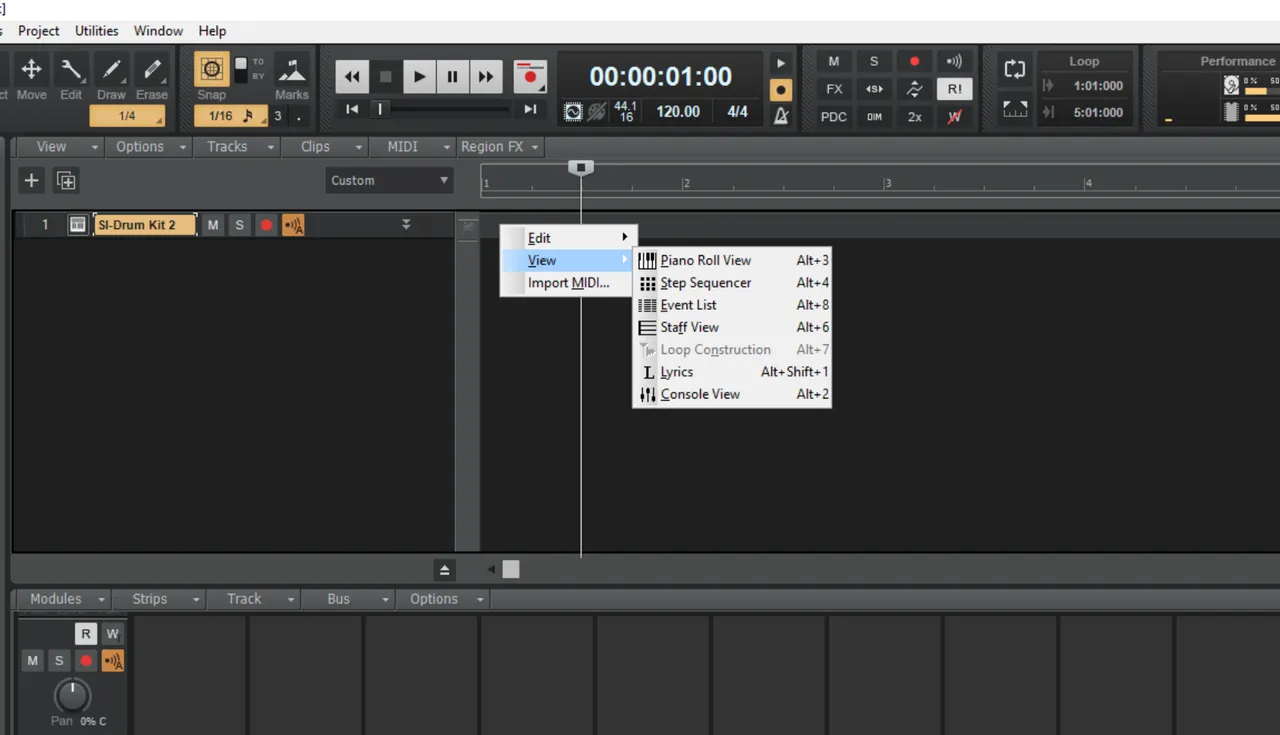The width and height of the screenshot is (1280, 735).
Task: Mute the SI-Drum Kit 2 track
Action: click(213, 225)
